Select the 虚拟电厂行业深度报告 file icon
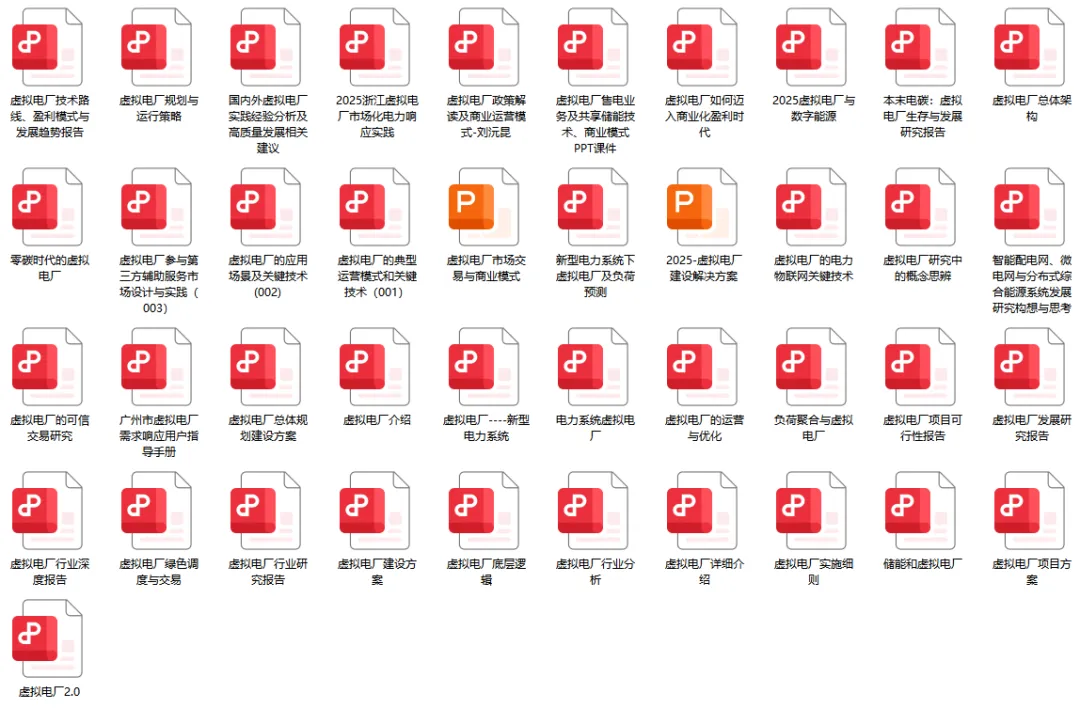This screenshot has width=1080, height=709. (x=48, y=511)
